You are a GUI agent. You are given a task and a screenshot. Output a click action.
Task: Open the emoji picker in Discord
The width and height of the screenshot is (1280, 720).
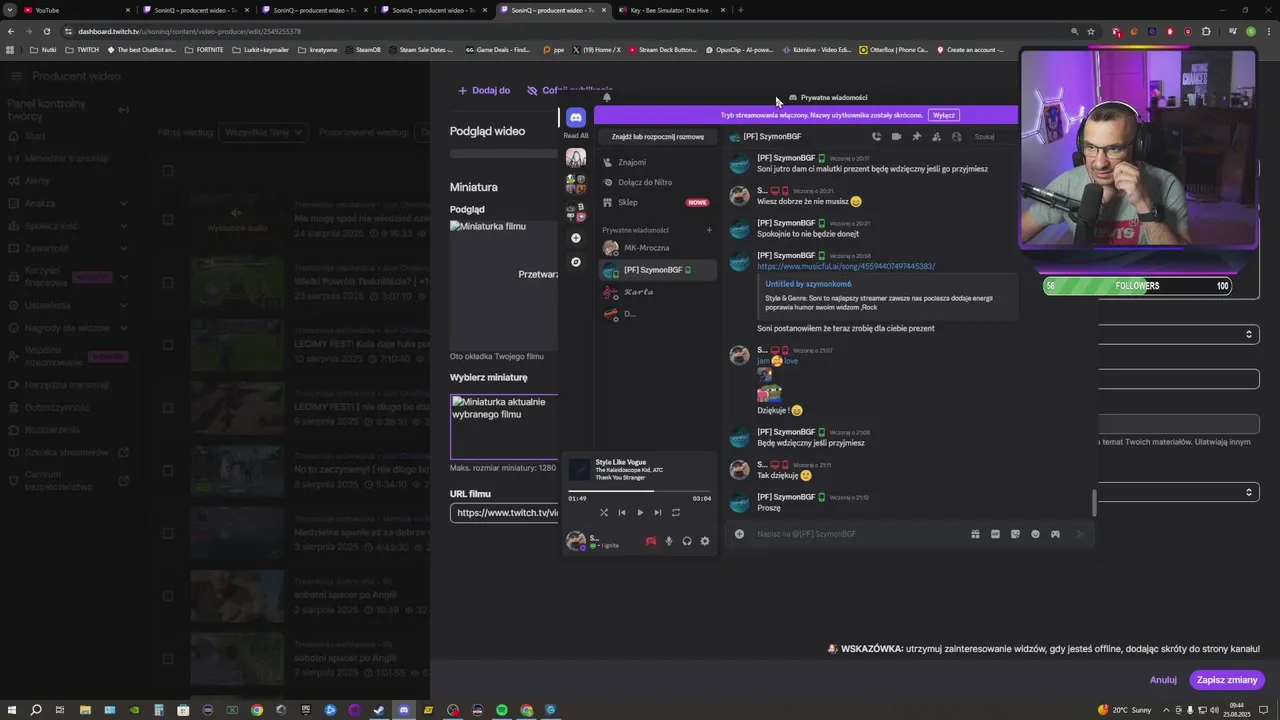[1035, 534]
